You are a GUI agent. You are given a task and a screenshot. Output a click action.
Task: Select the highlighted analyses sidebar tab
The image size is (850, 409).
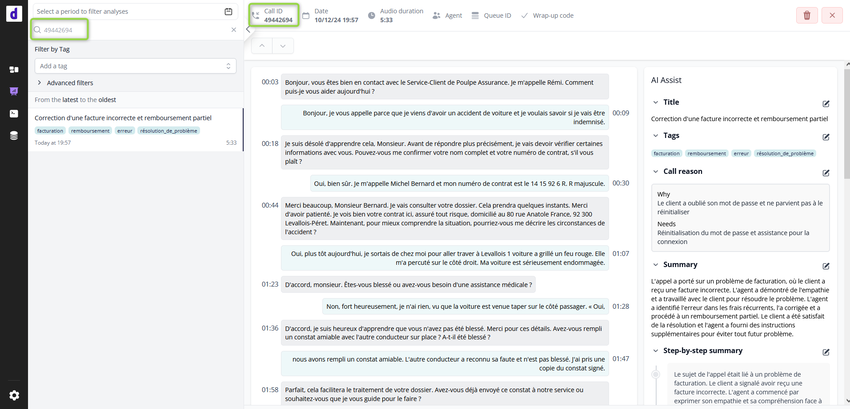(x=14, y=91)
